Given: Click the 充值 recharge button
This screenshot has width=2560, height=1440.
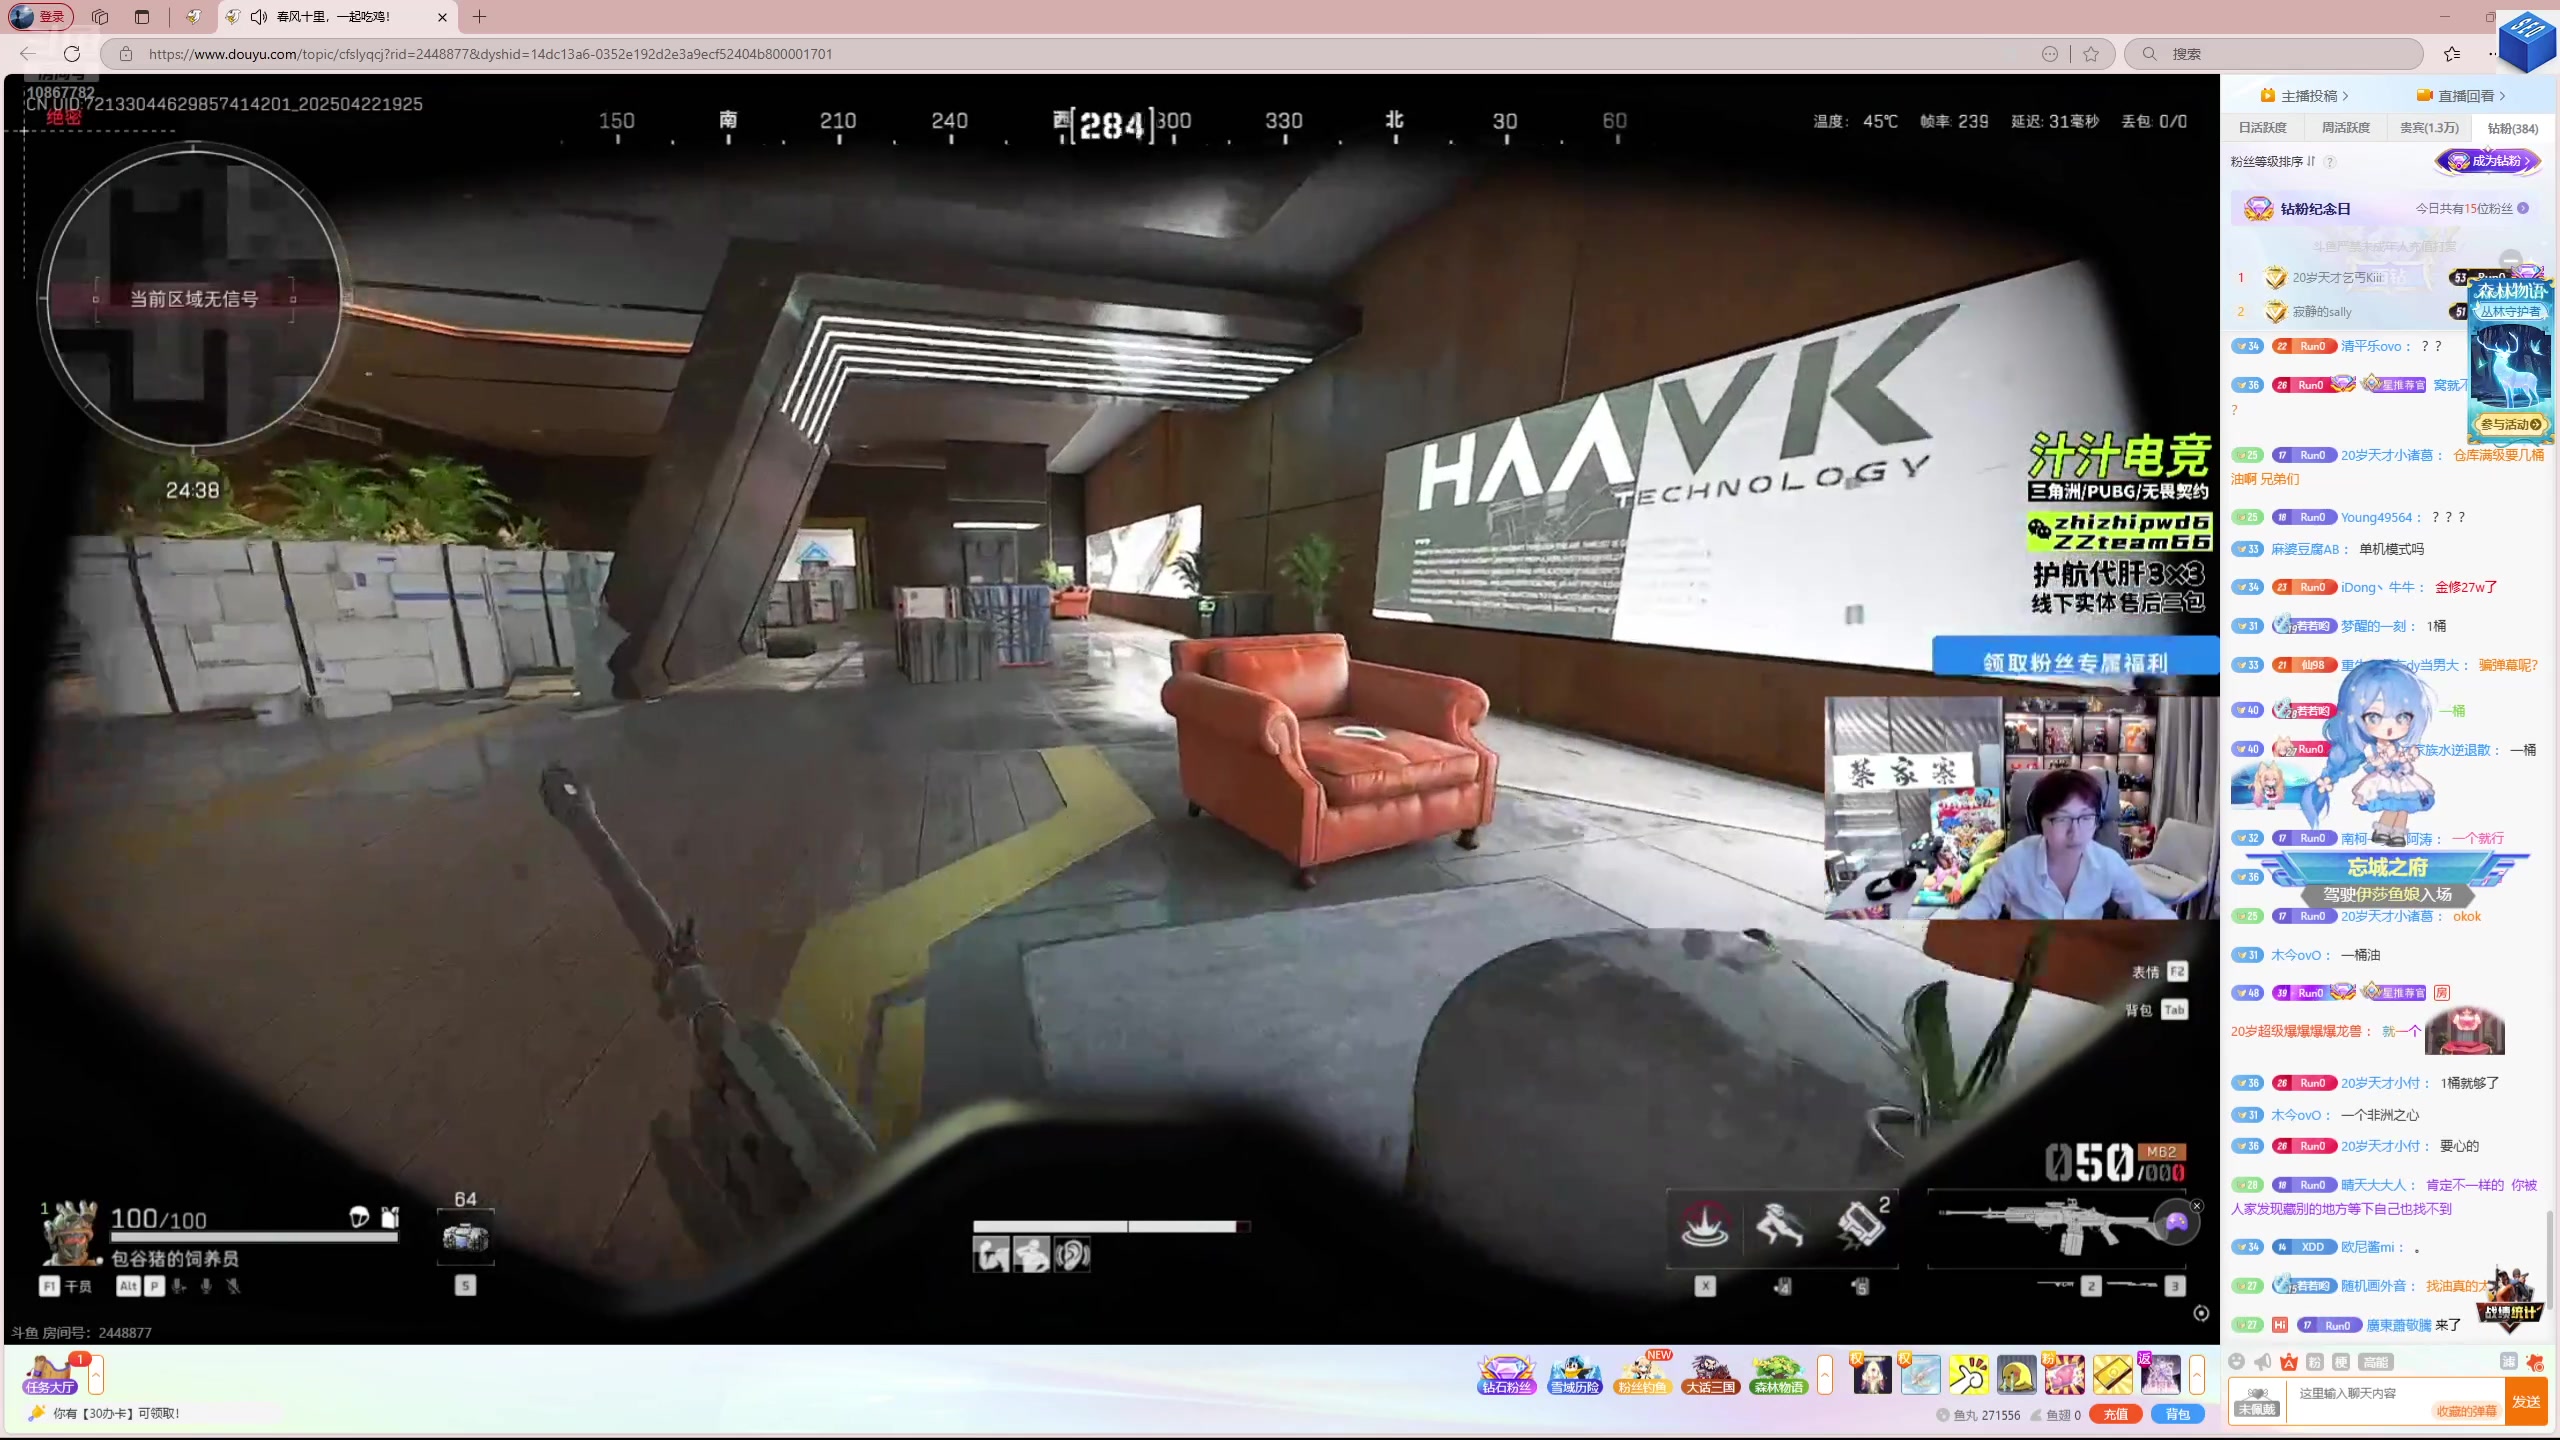Looking at the screenshot, I should click(2115, 1415).
